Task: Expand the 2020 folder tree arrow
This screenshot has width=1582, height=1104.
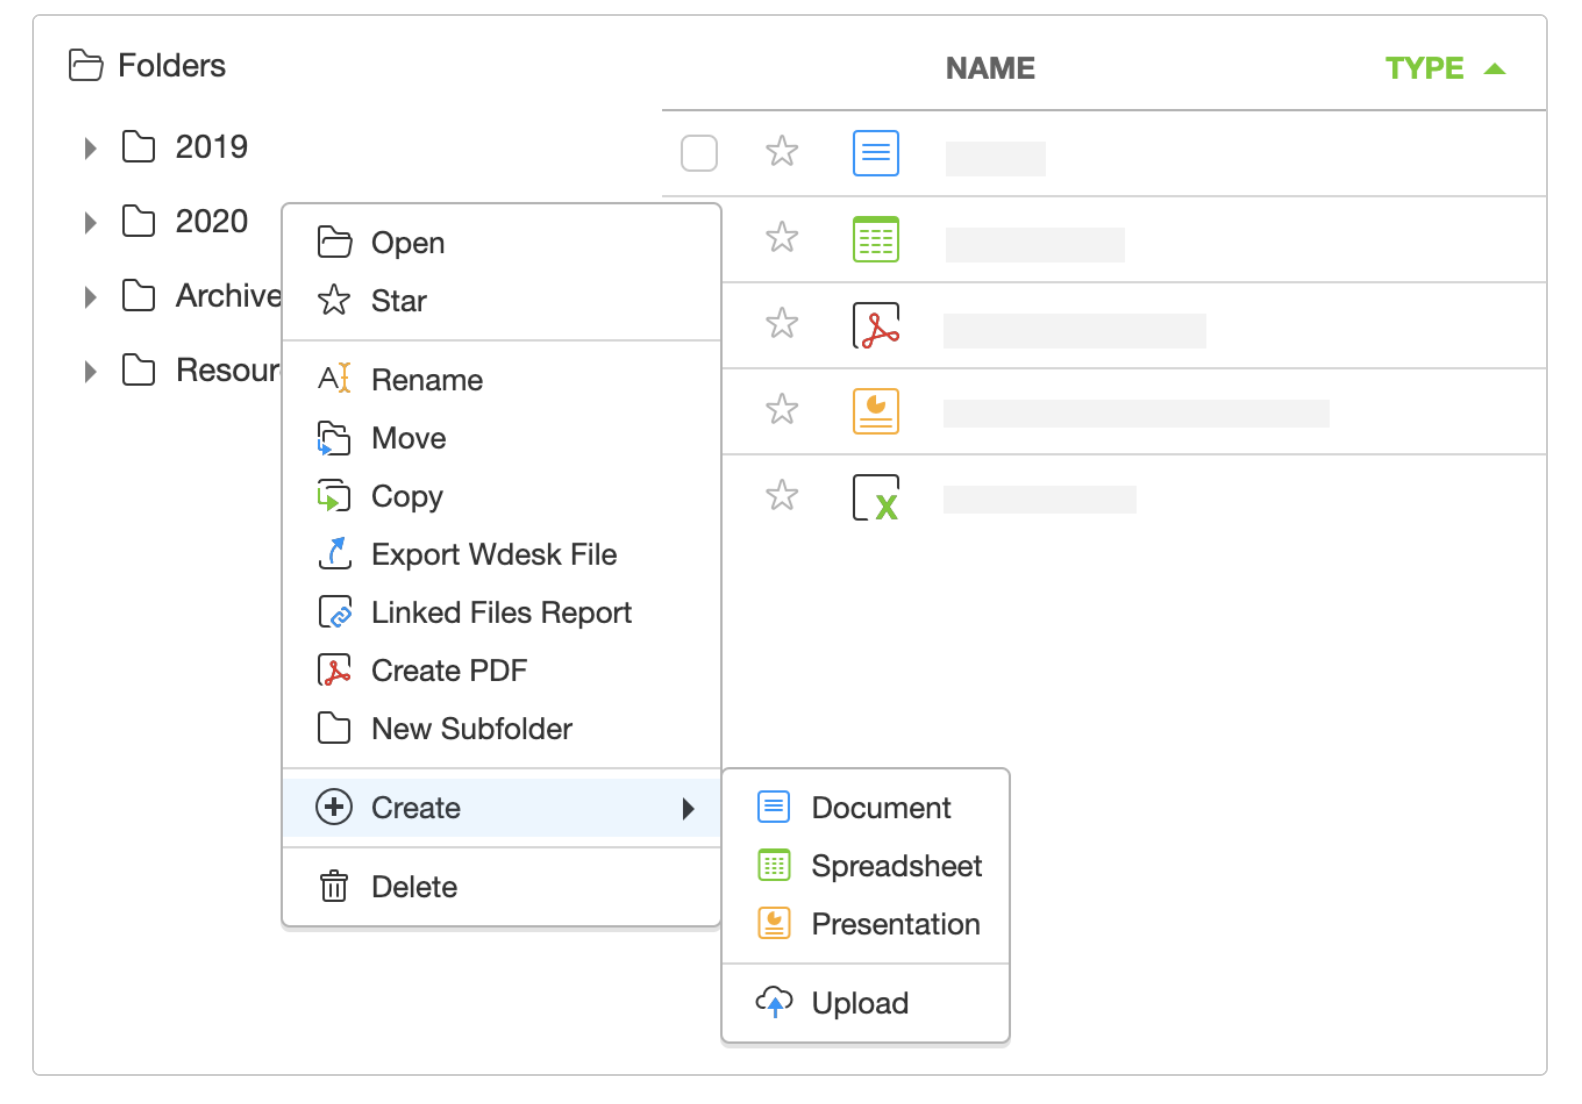Action: 91,222
